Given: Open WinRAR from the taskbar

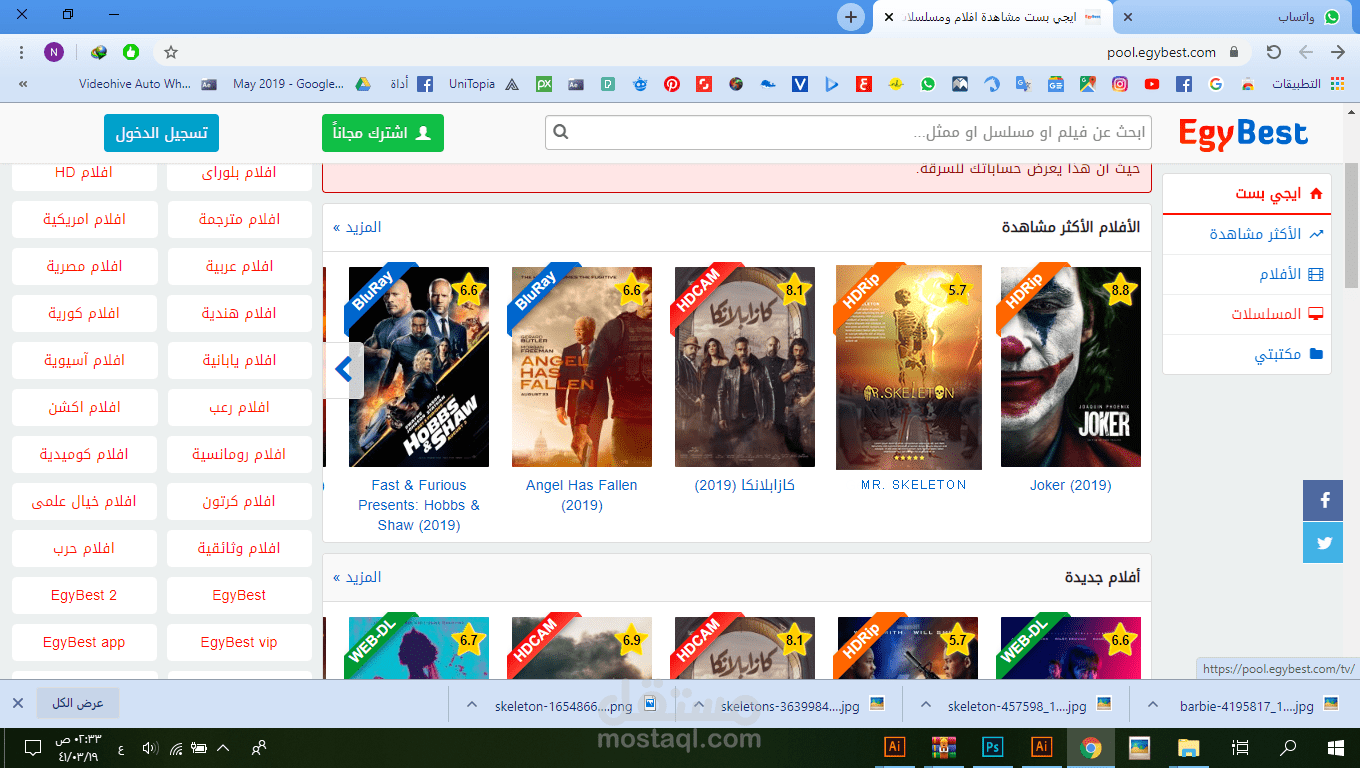Looking at the screenshot, I should (x=944, y=747).
